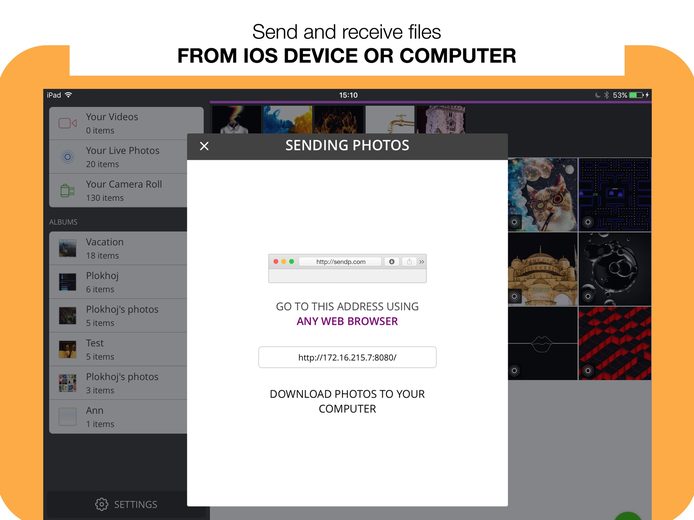Click the battery indicator in status bar

(636, 95)
